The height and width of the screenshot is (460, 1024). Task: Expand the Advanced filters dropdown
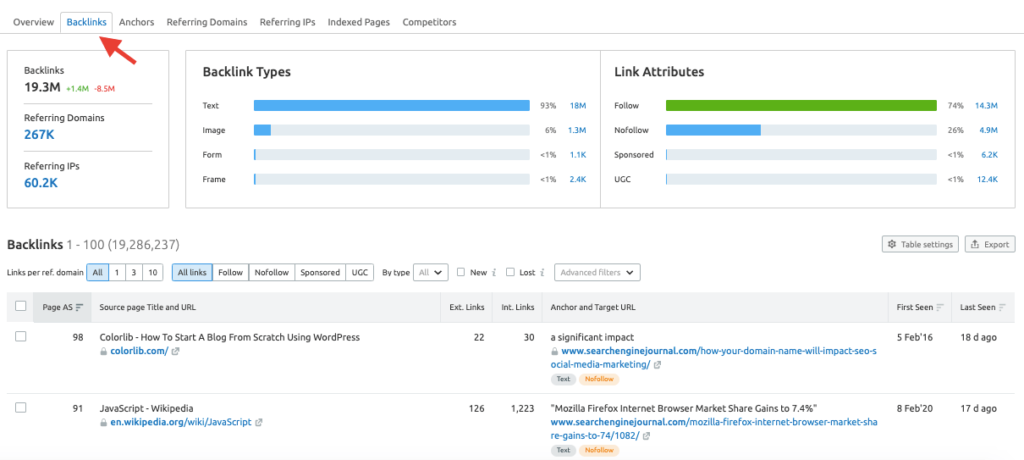[x=597, y=272]
